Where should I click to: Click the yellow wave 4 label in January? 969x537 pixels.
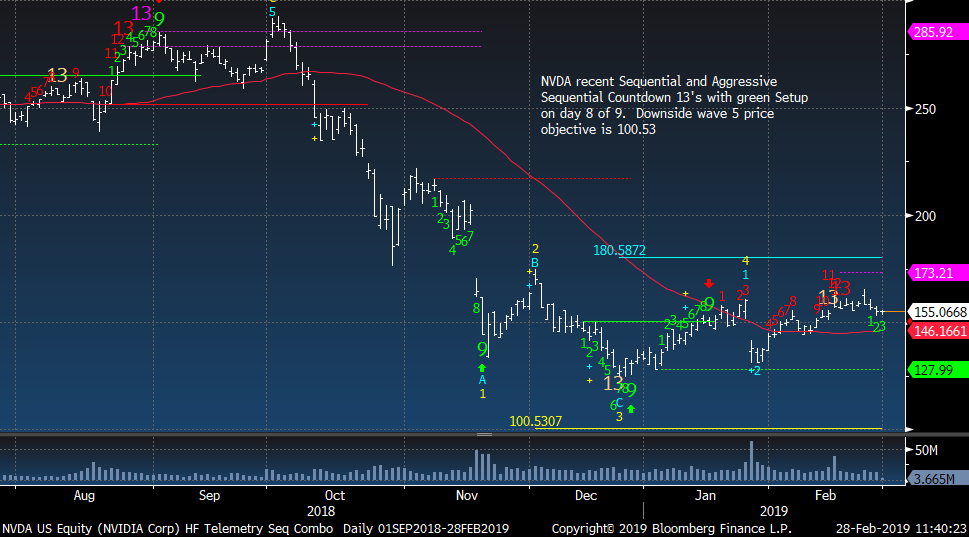[x=745, y=261]
